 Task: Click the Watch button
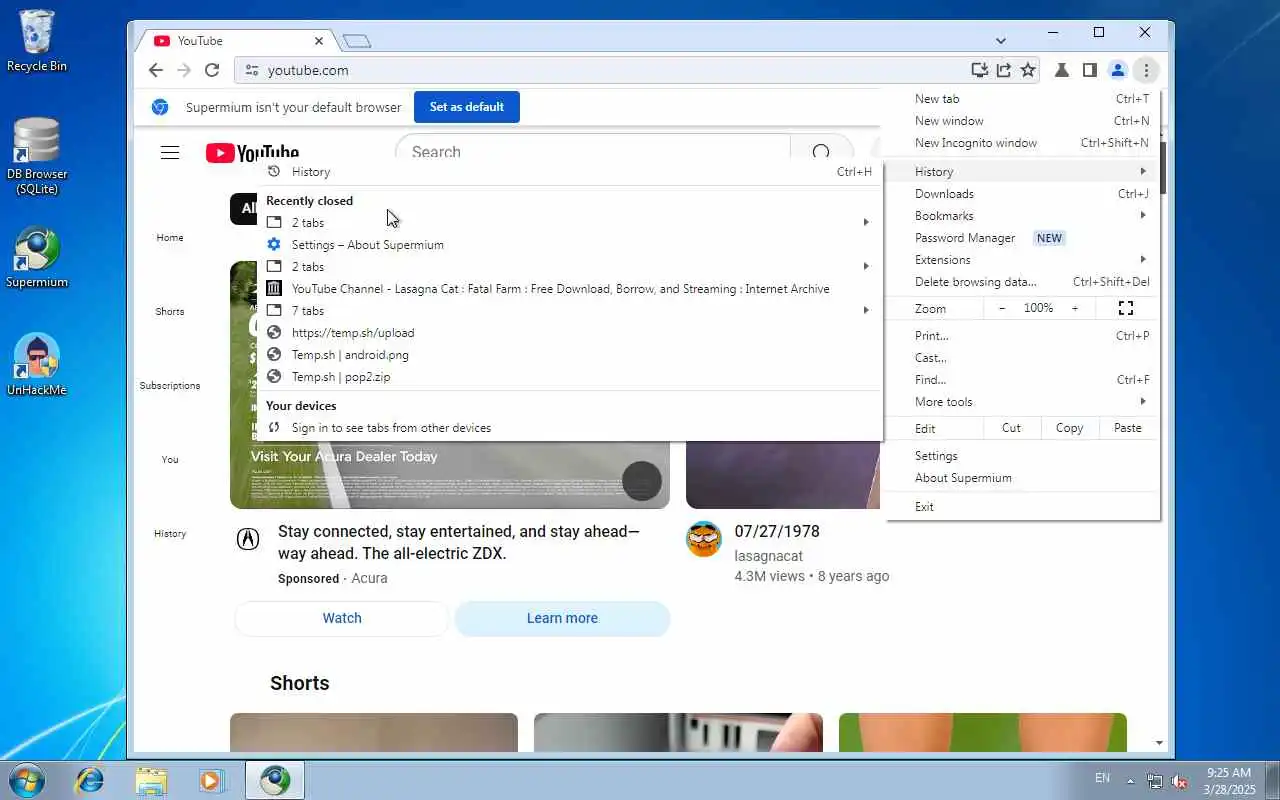(x=342, y=618)
